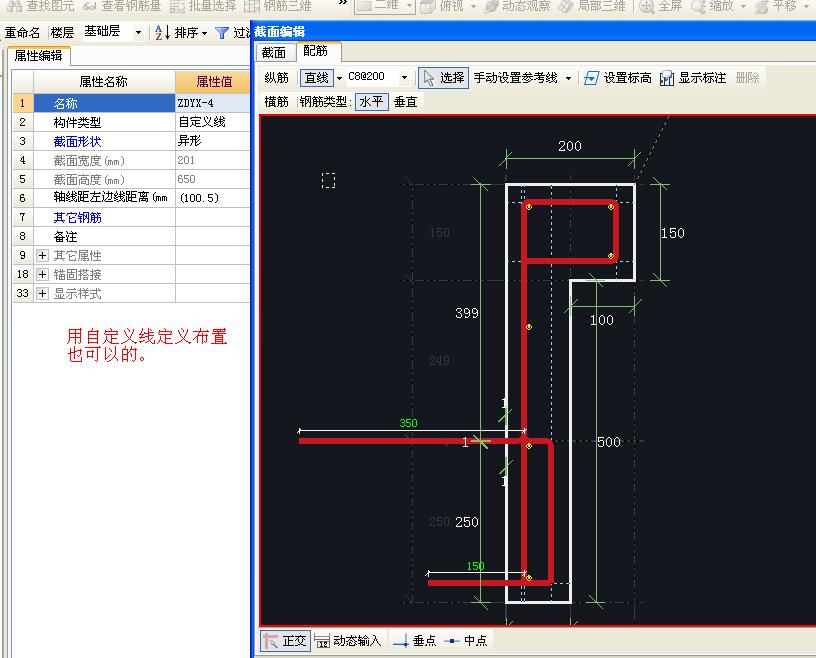This screenshot has width=816, height=658.
Task: Click the 横筋 label
Action: [276, 102]
